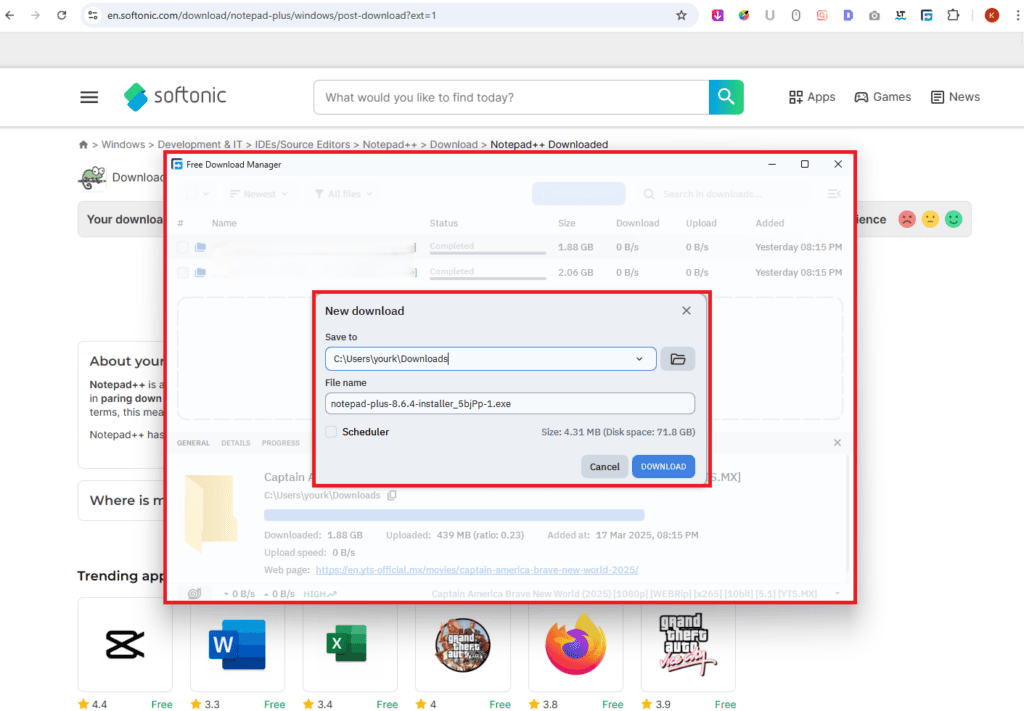This screenshot has height=711, width=1024.
Task: Rate experience with the red sad face
Action: pos(906,219)
